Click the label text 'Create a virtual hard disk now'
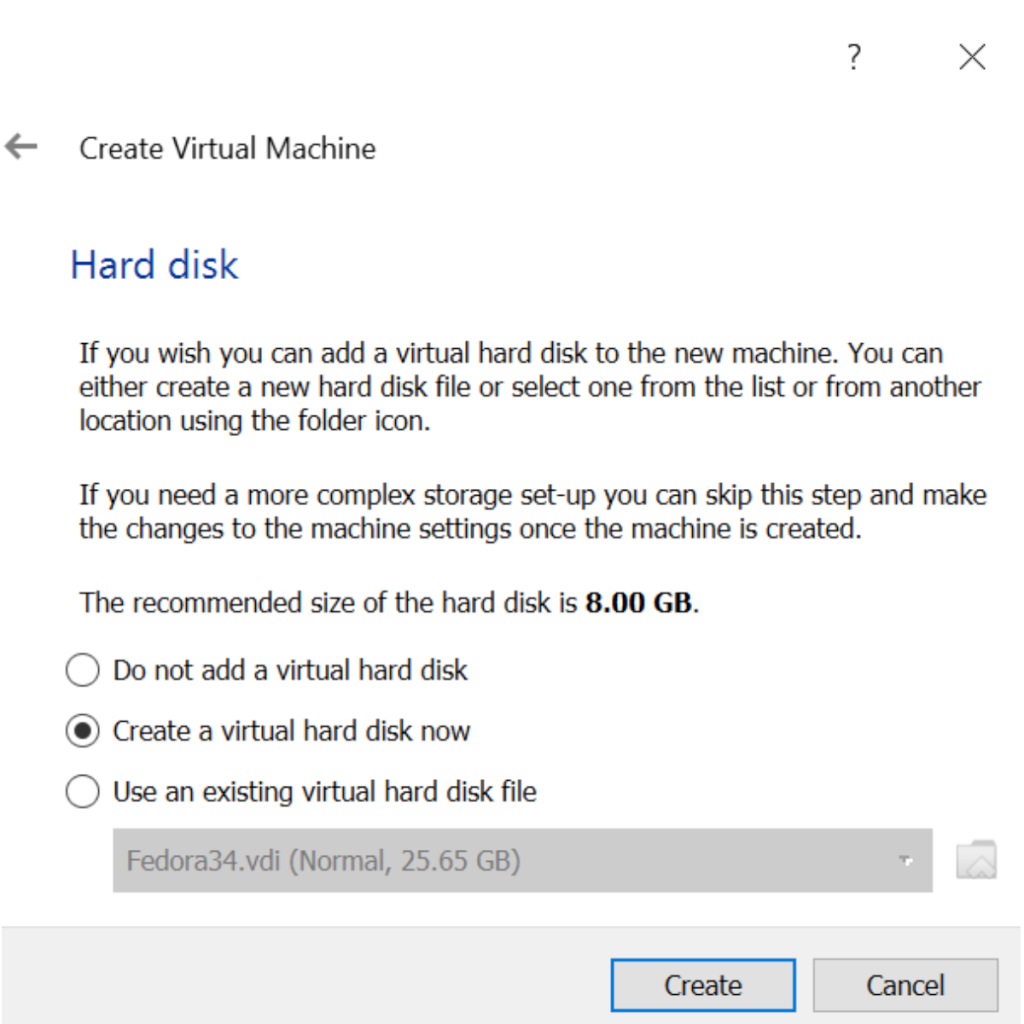1024x1024 pixels. tap(291, 731)
